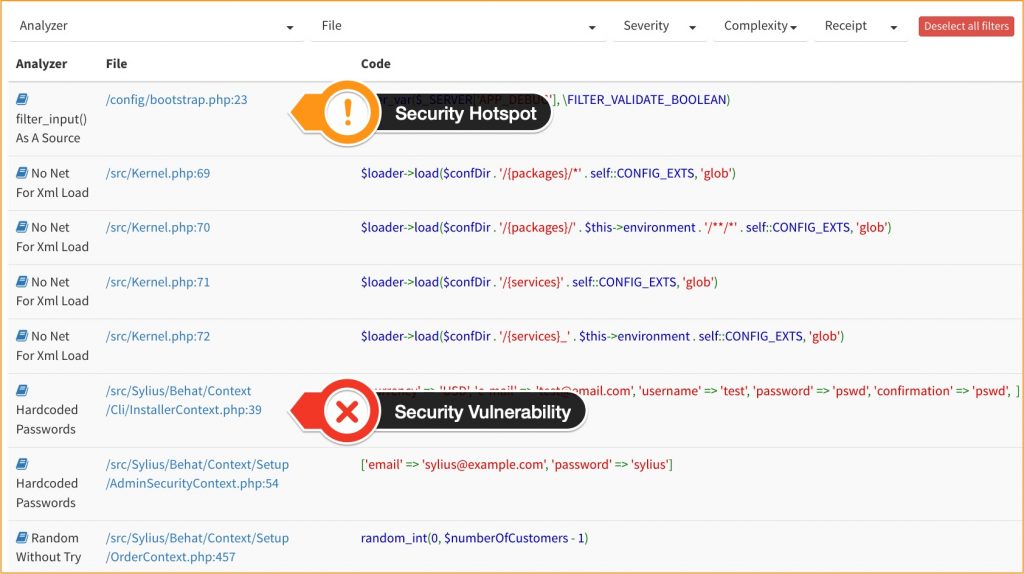The width and height of the screenshot is (1024, 574).
Task: Click book icon in Kernel.php:72 row
Action: [22, 336]
